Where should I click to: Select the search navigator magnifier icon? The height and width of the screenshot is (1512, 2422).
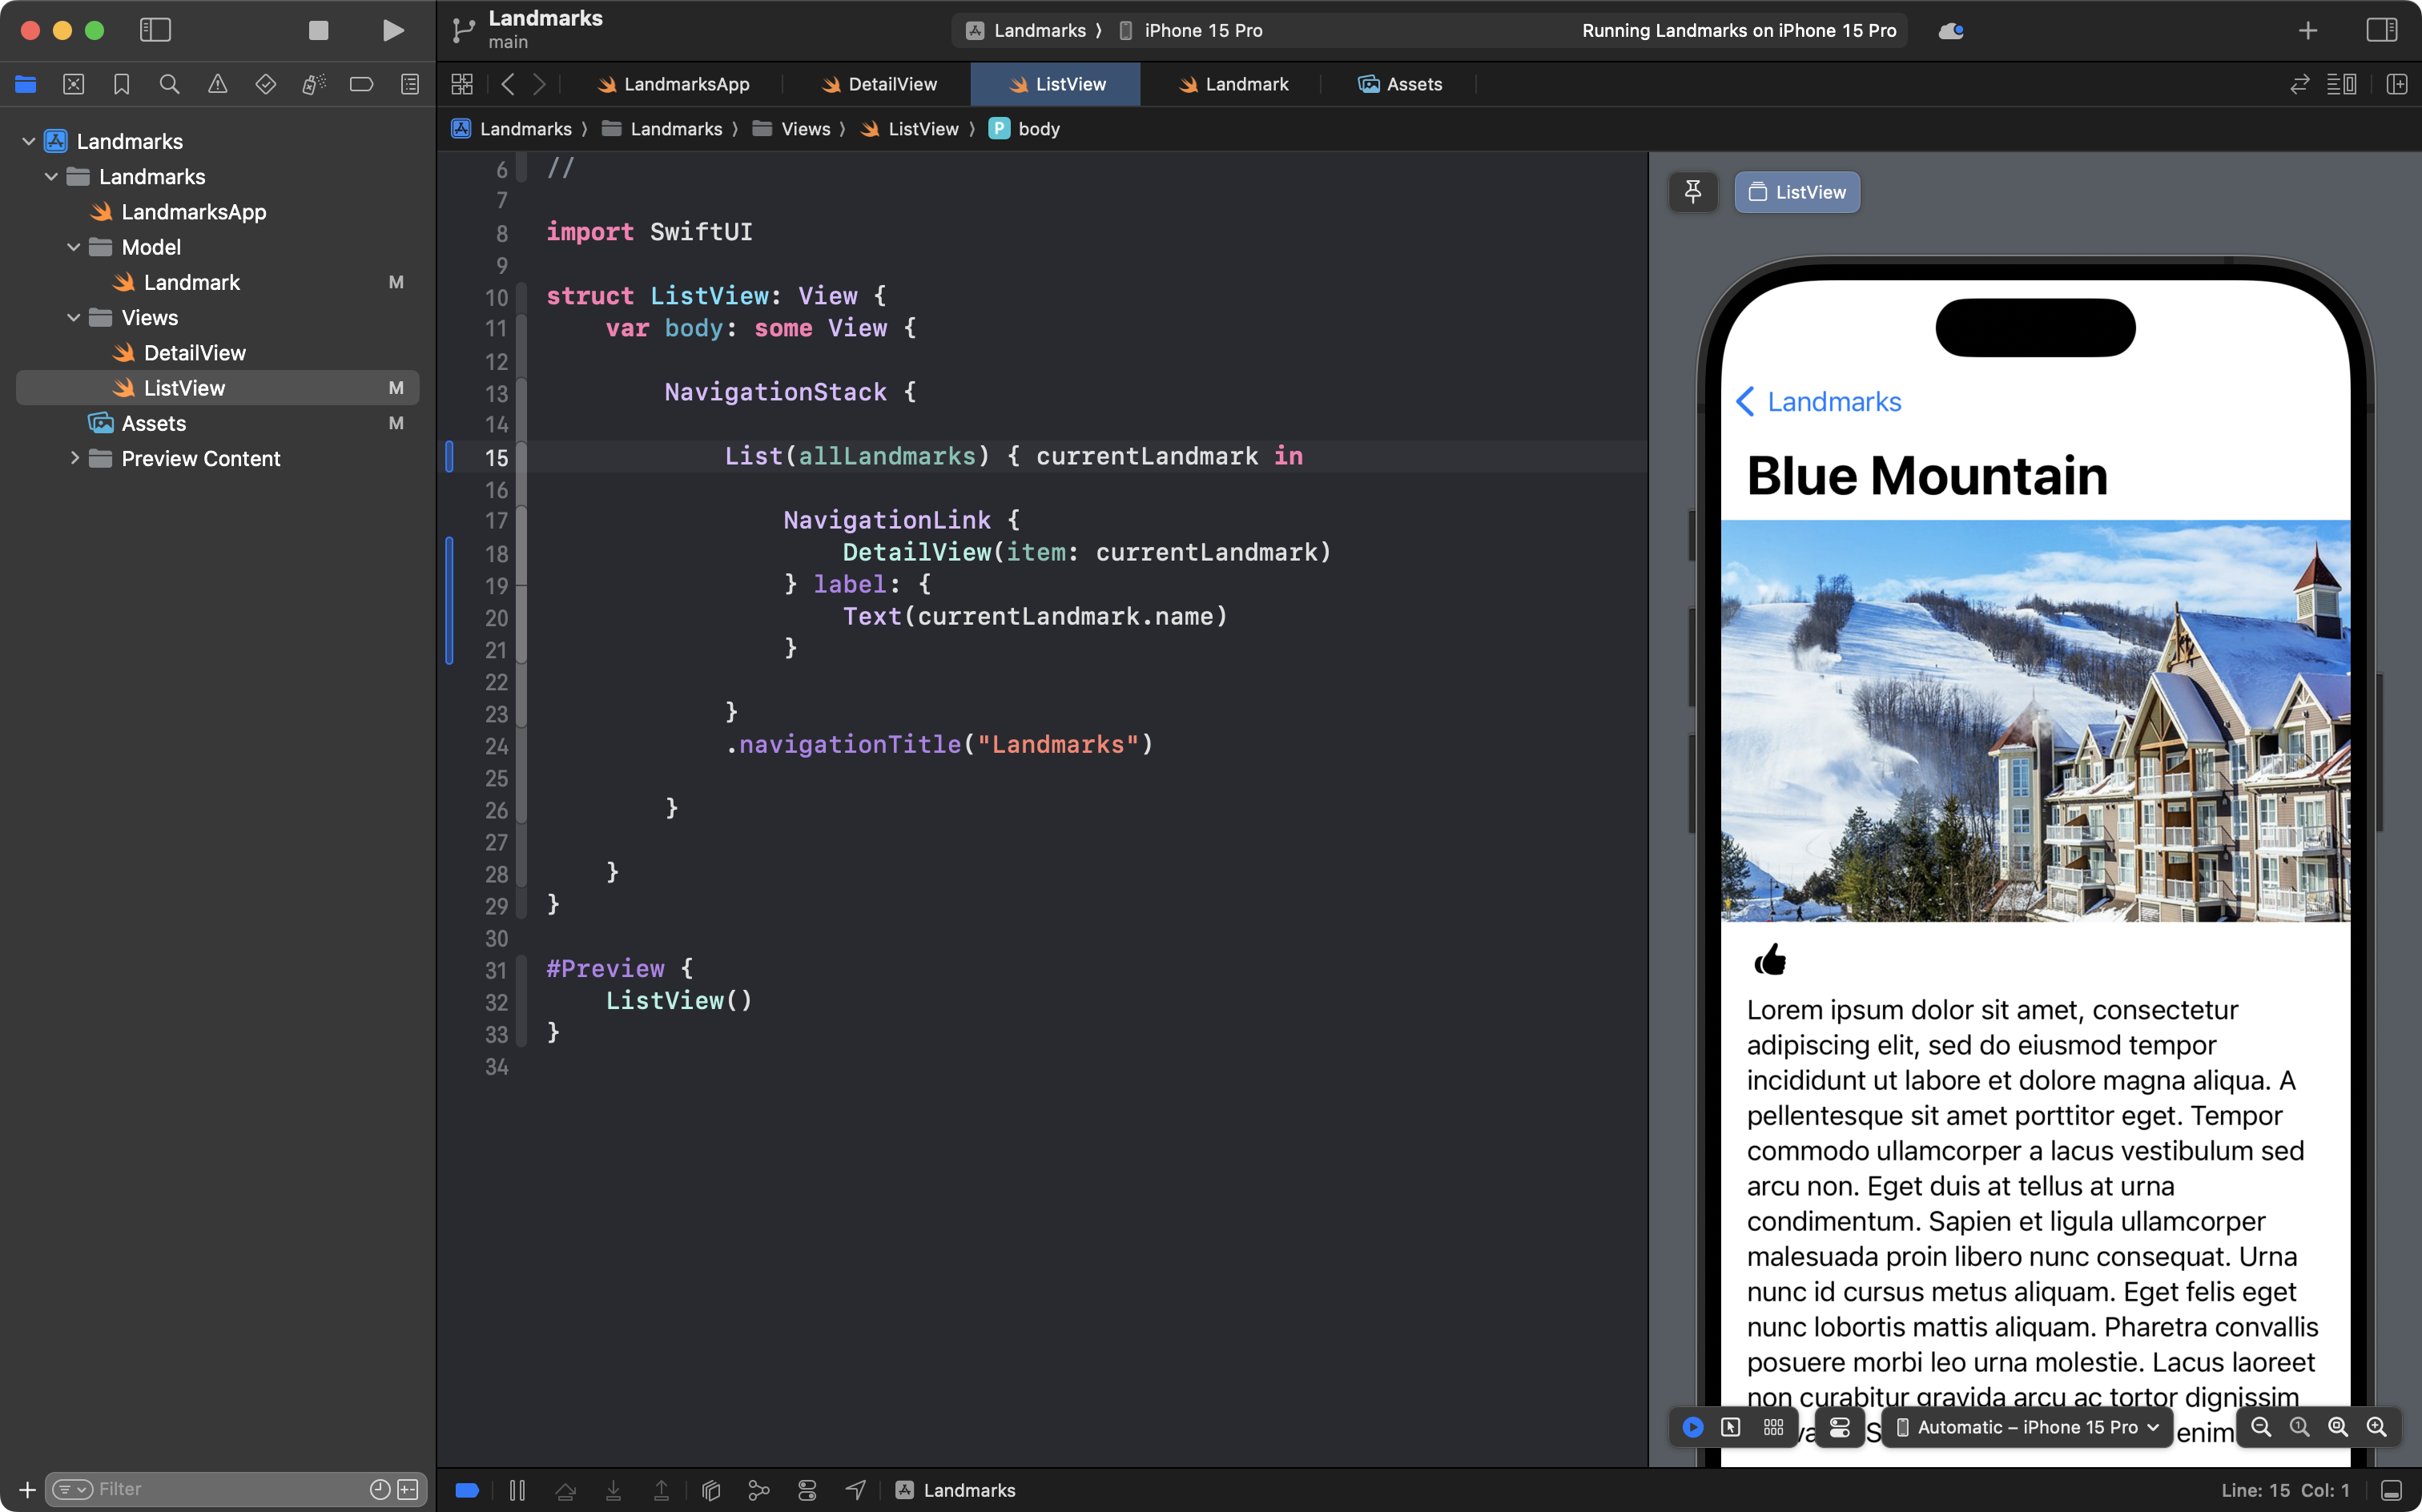[169, 84]
